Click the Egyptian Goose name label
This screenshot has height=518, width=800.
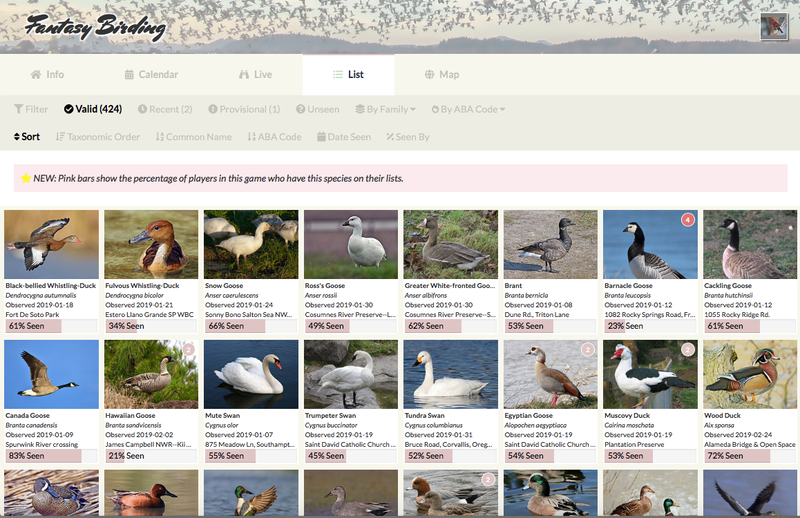[529, 415]
